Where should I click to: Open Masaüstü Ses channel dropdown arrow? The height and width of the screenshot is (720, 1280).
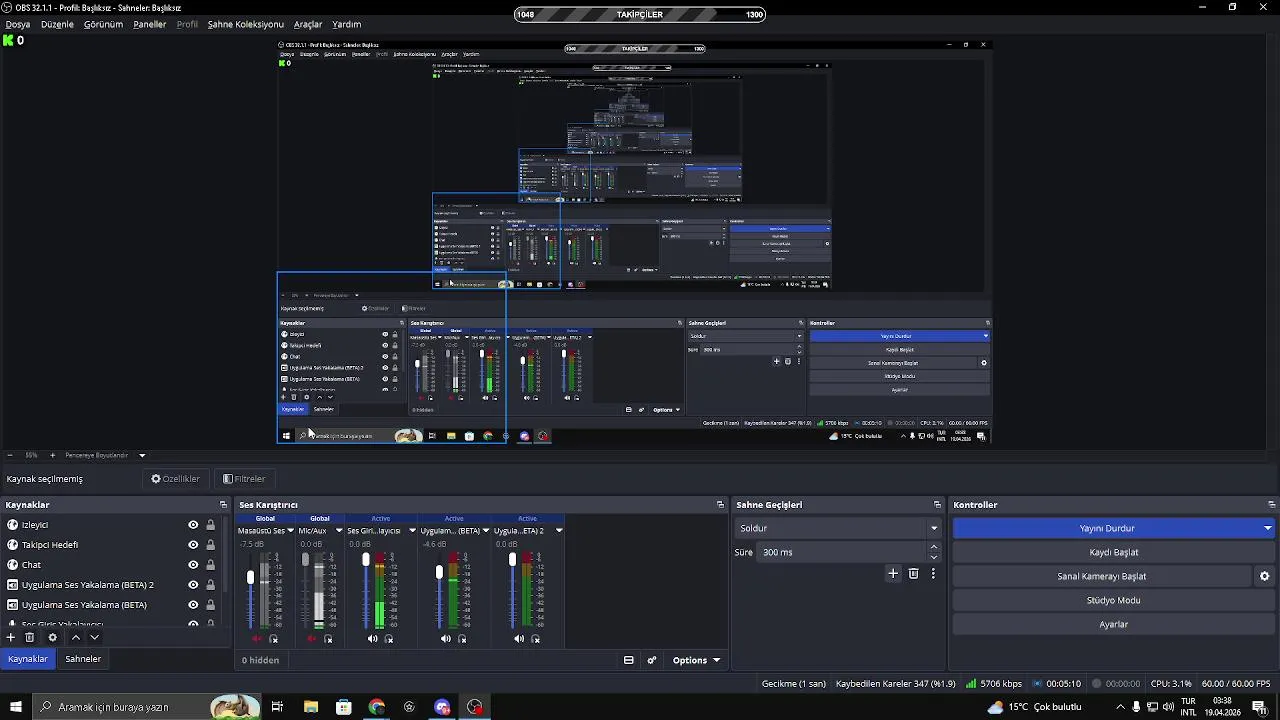tap(291, 531)
